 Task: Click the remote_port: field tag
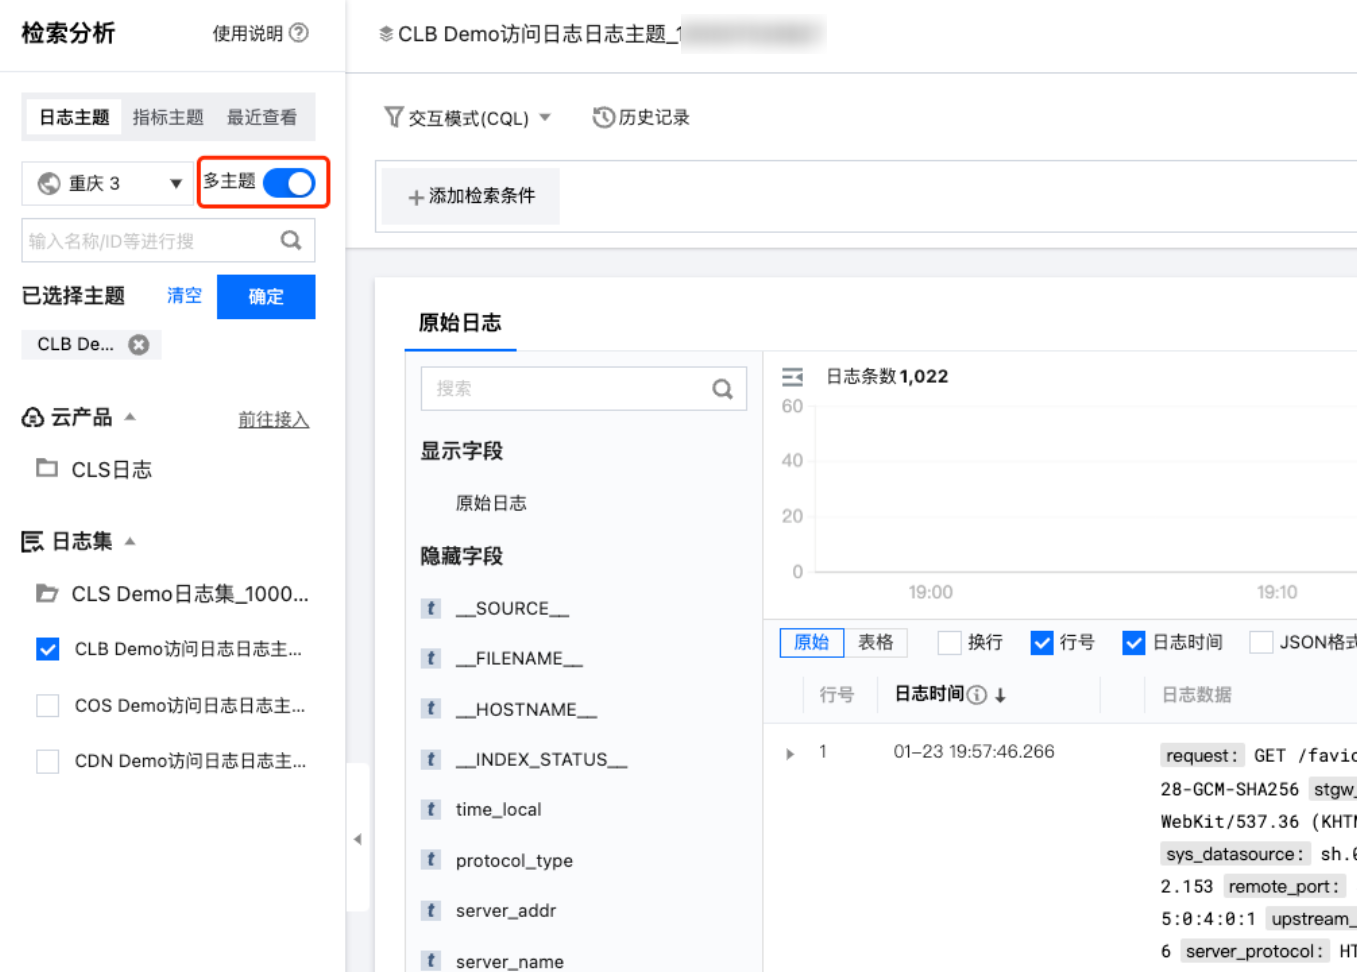[1284, 887]
